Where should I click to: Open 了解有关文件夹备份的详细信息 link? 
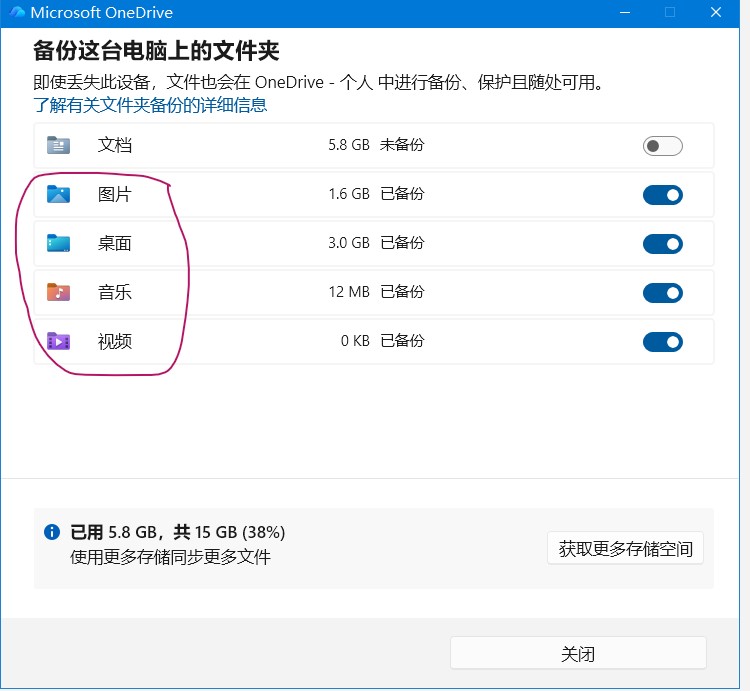150,105
